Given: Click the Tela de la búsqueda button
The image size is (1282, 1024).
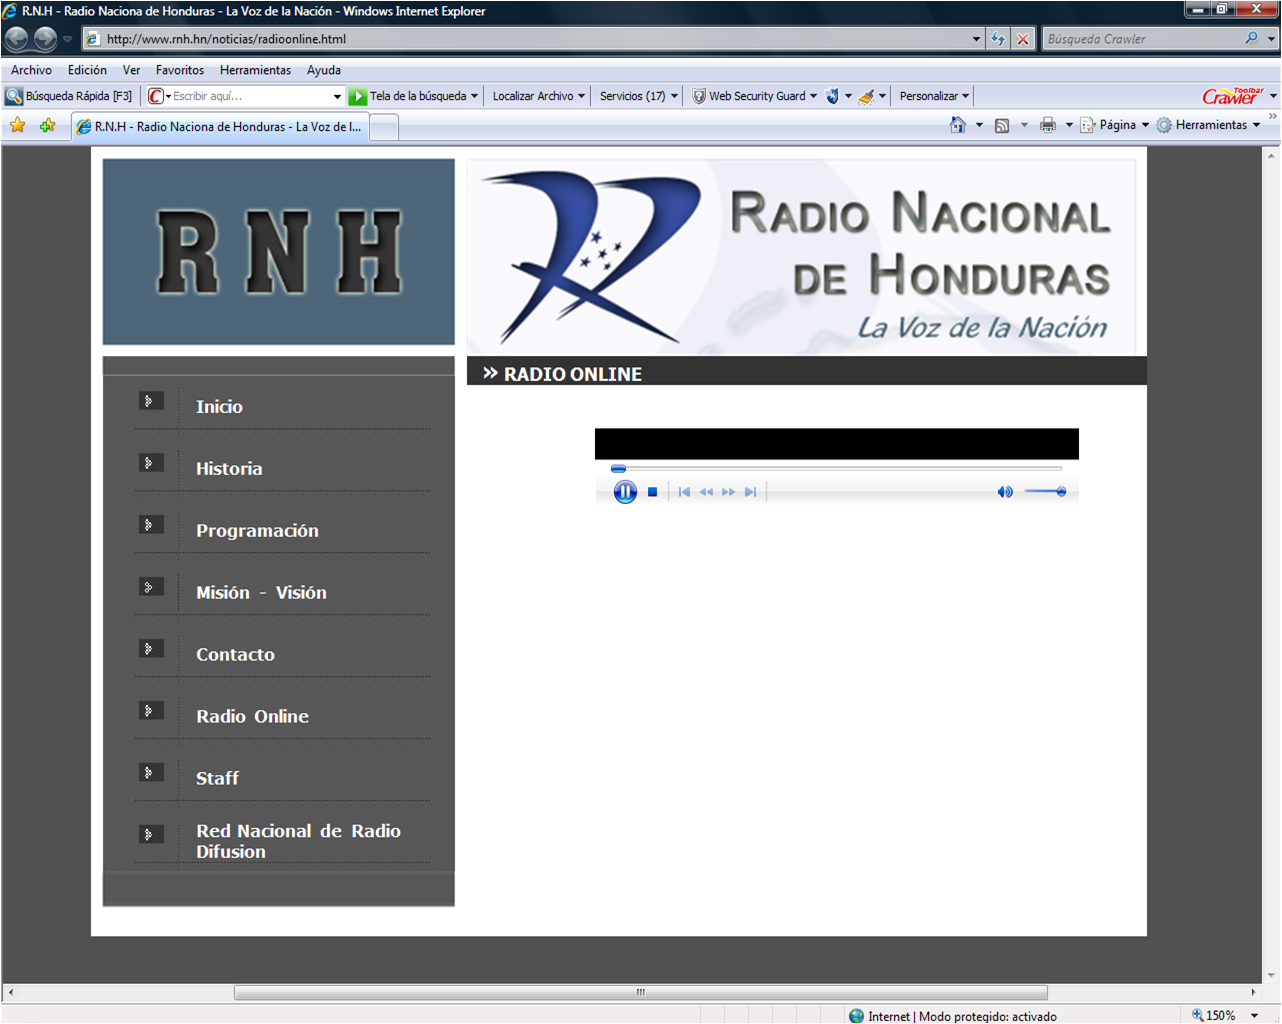Looking at the screenshot, I should [413, 96].
